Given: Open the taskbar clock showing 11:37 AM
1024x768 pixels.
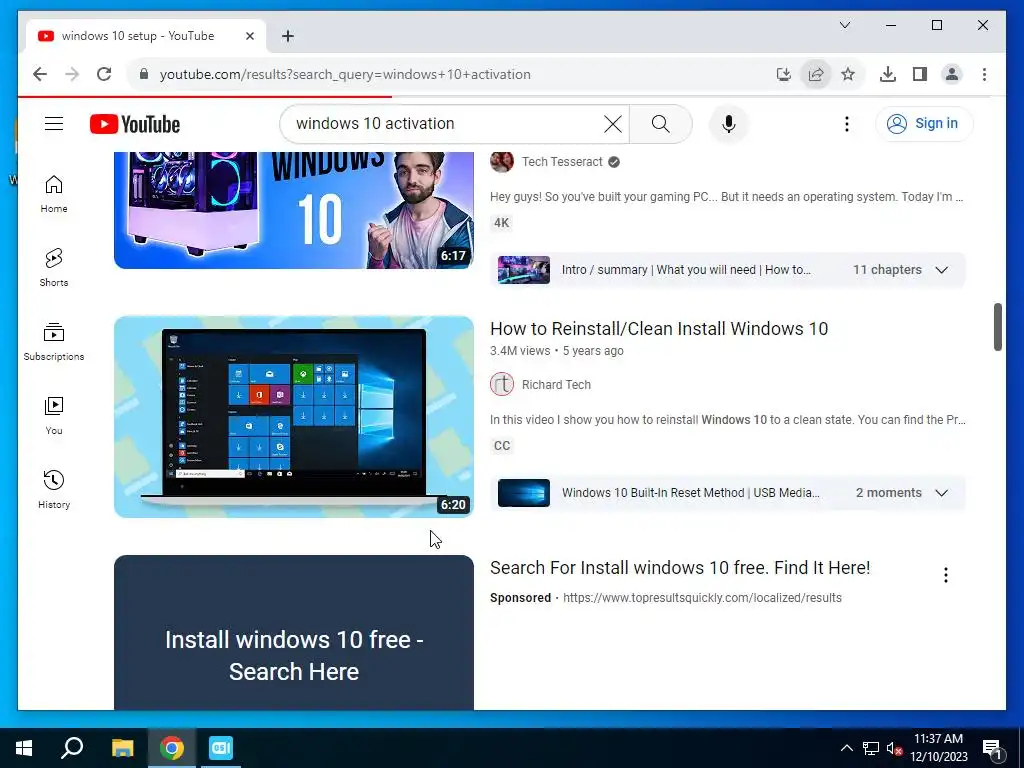Looking at the screenshot, I should click(938, 748).
